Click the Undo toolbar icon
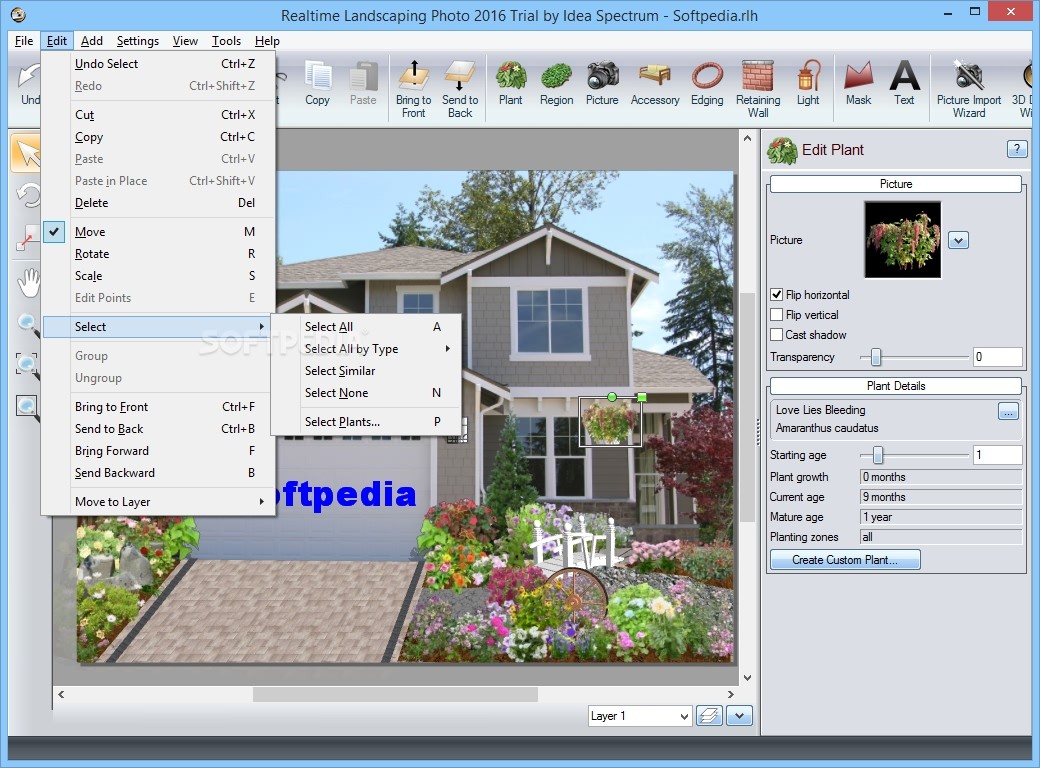Viewport: 1040px width, 768px height. (28, 84)
